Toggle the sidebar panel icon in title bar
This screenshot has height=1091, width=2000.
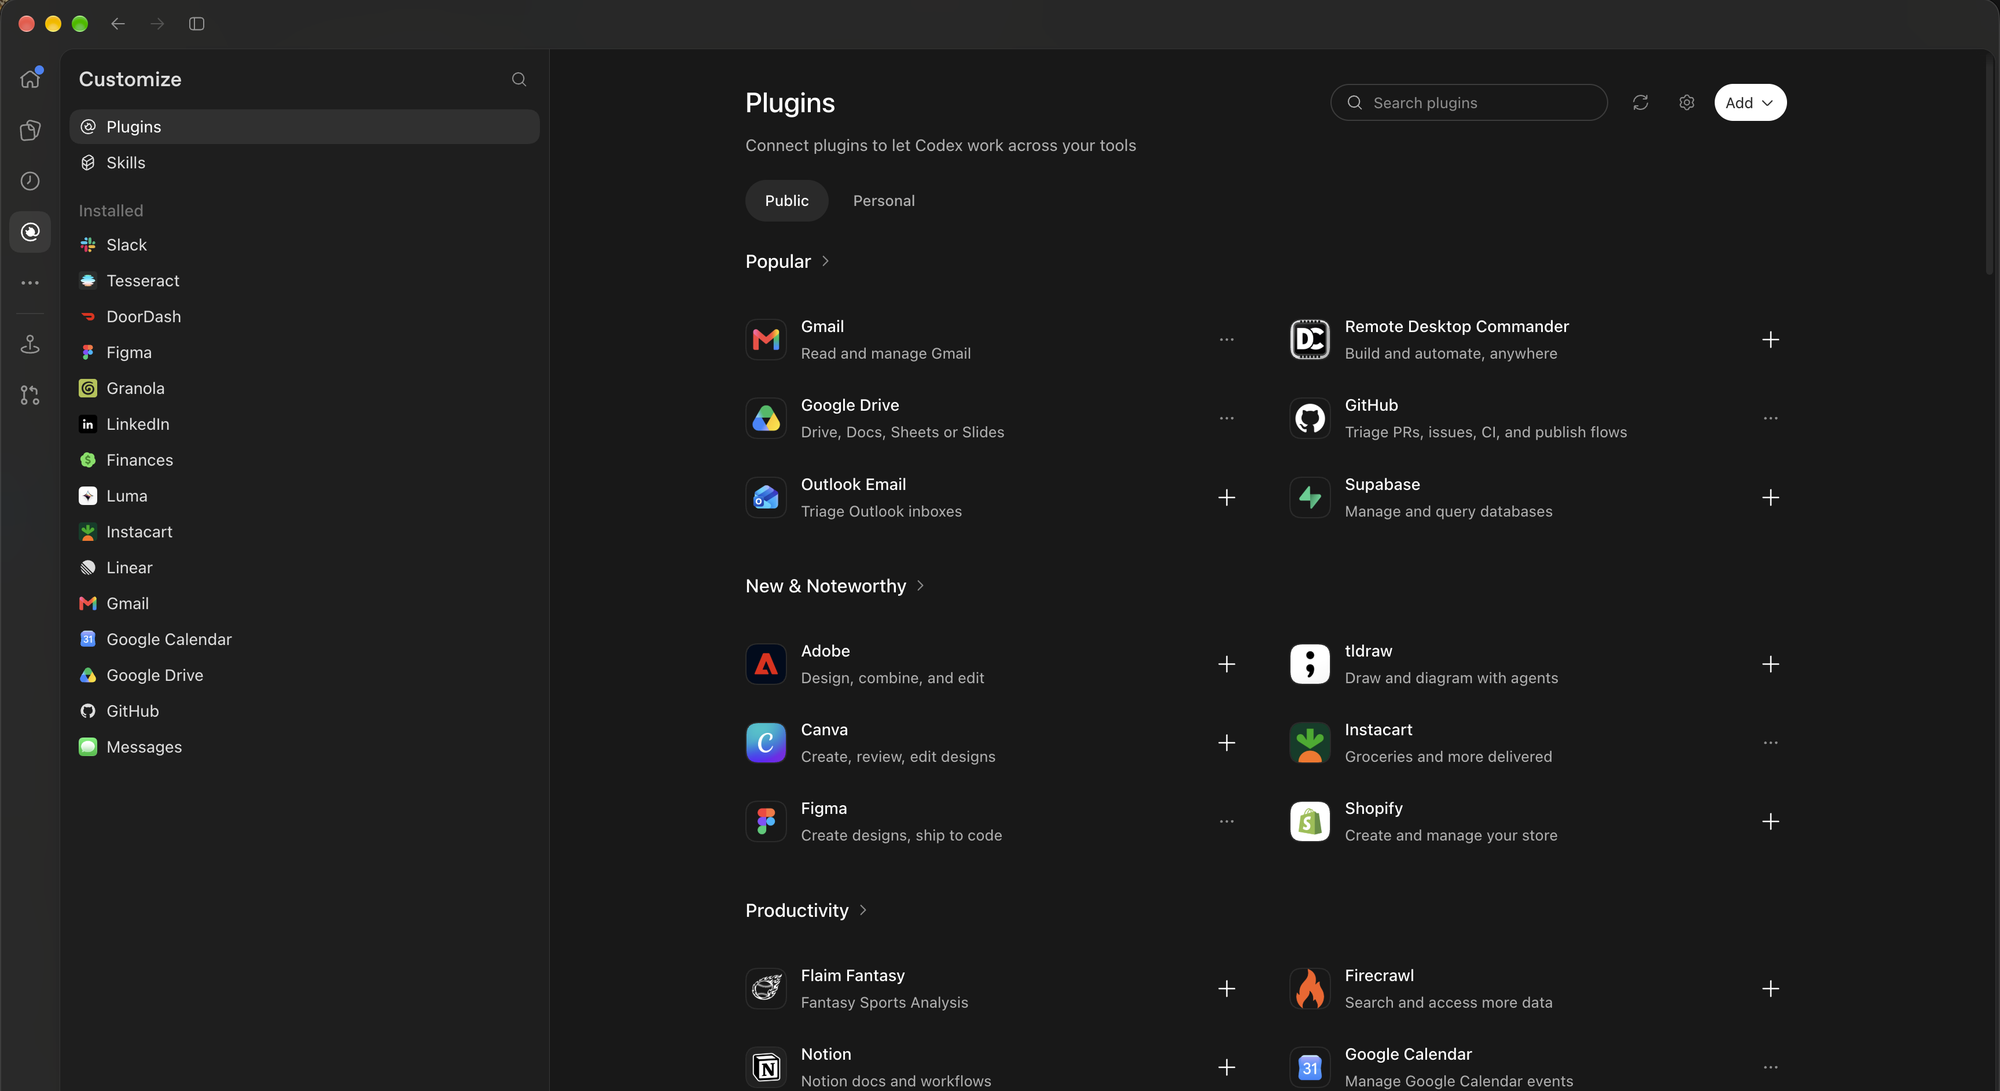click(197, 24)
